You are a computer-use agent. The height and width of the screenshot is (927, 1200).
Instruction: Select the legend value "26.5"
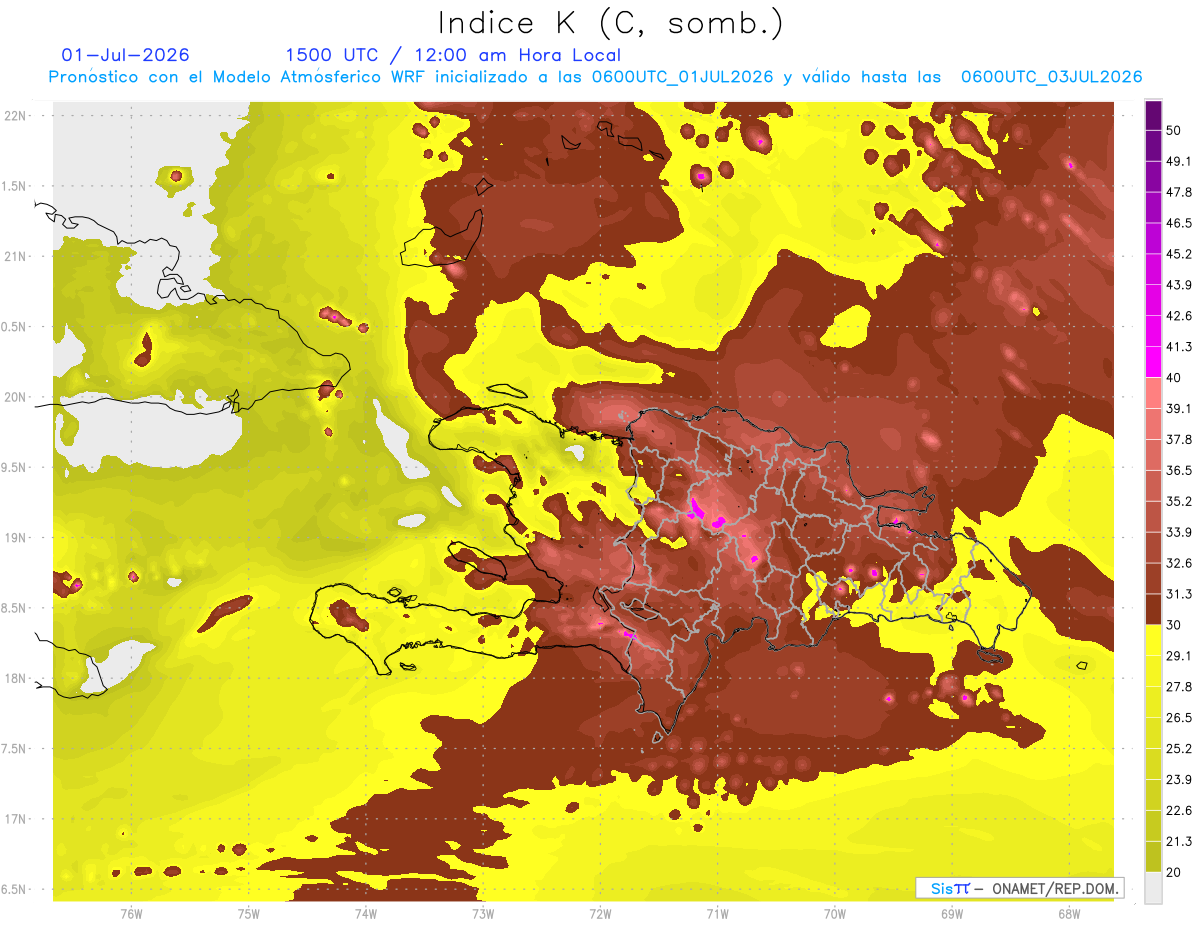click(x=1179, y=718)
